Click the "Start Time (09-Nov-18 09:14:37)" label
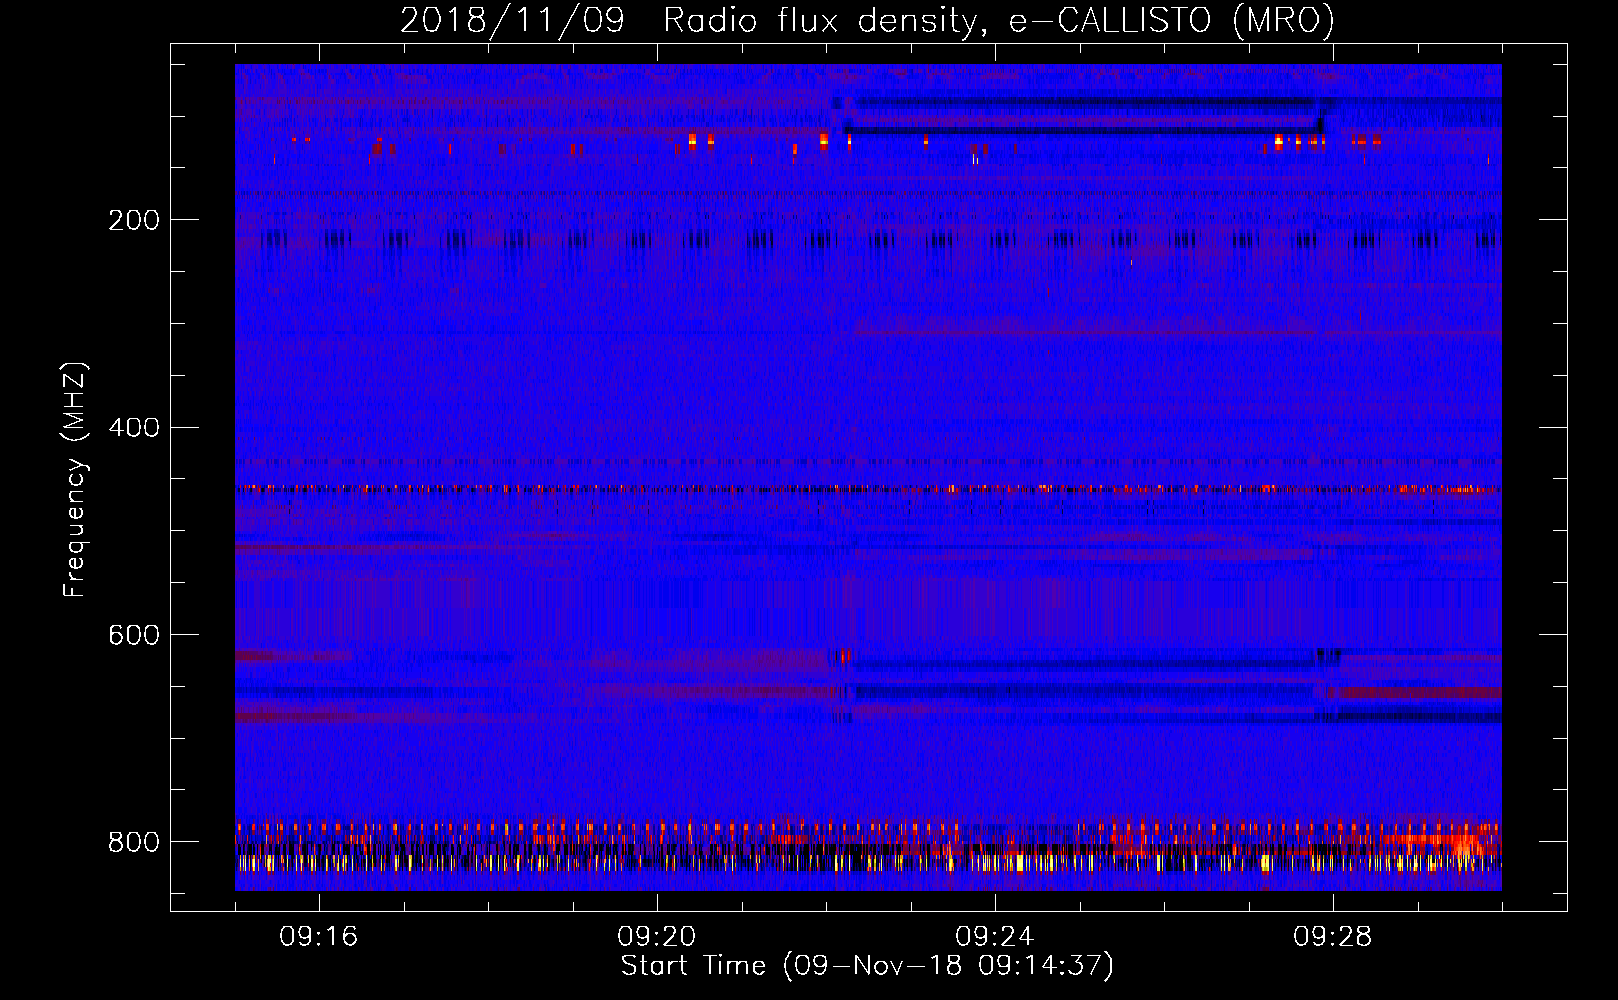 [x=867, y=966]
